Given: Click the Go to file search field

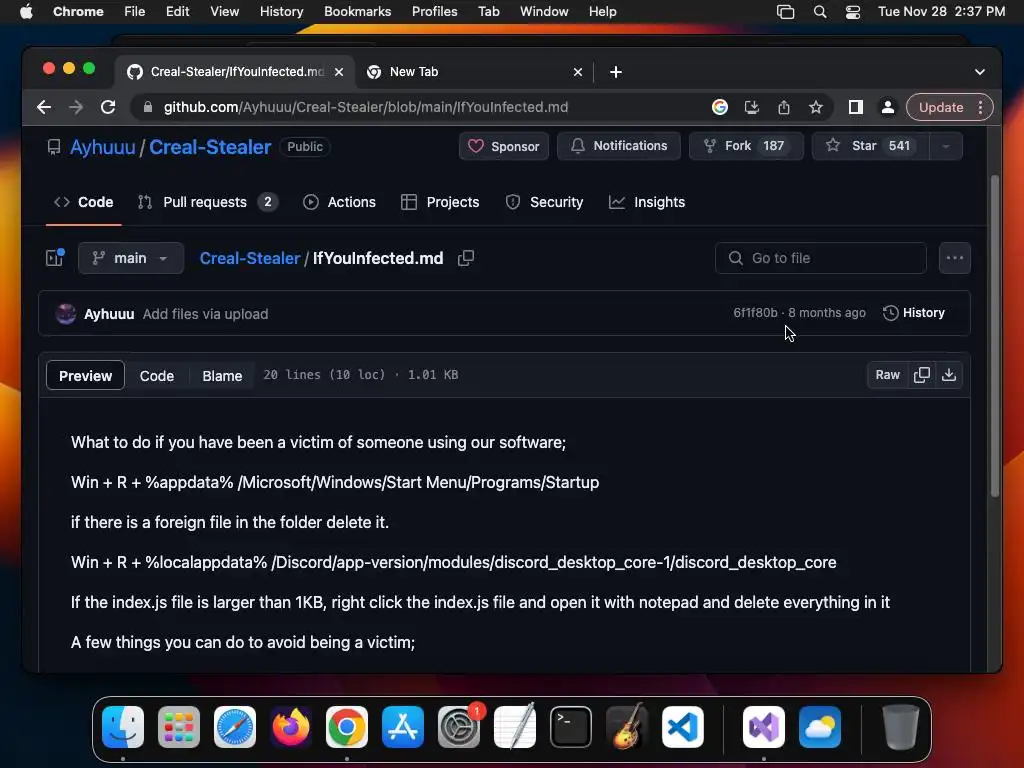Looking at the screenshot, I should pyautogui.click(x=820, y=258).
